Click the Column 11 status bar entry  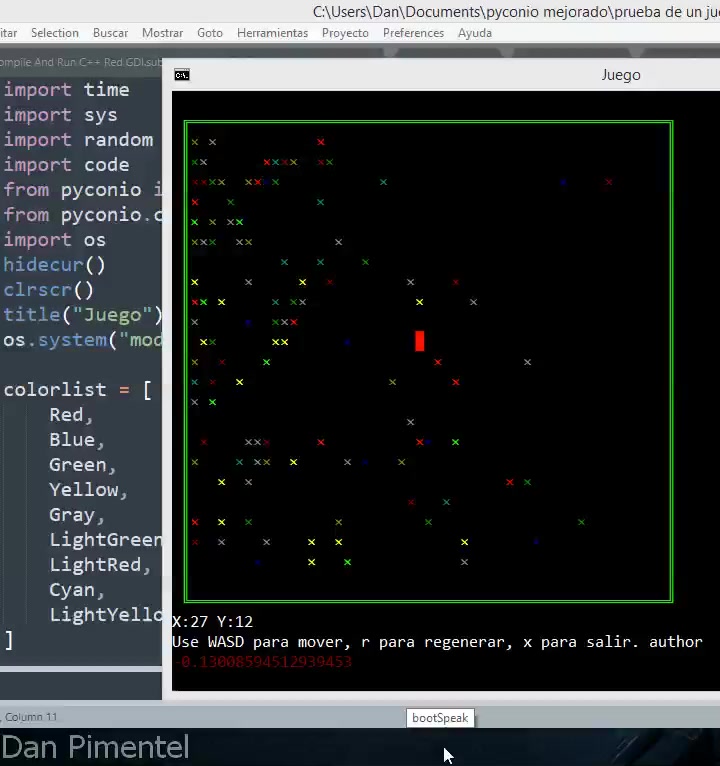pyautogui.click(x=31, y=717)
